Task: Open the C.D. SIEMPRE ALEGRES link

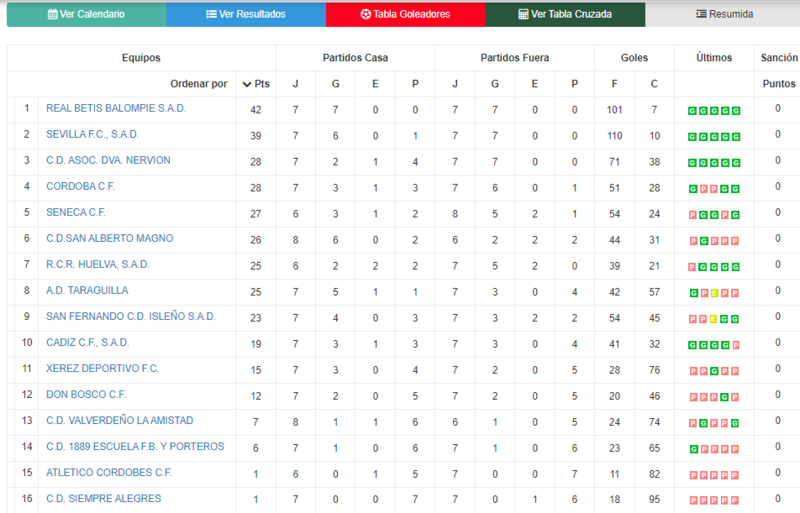Action: point(104,498)
